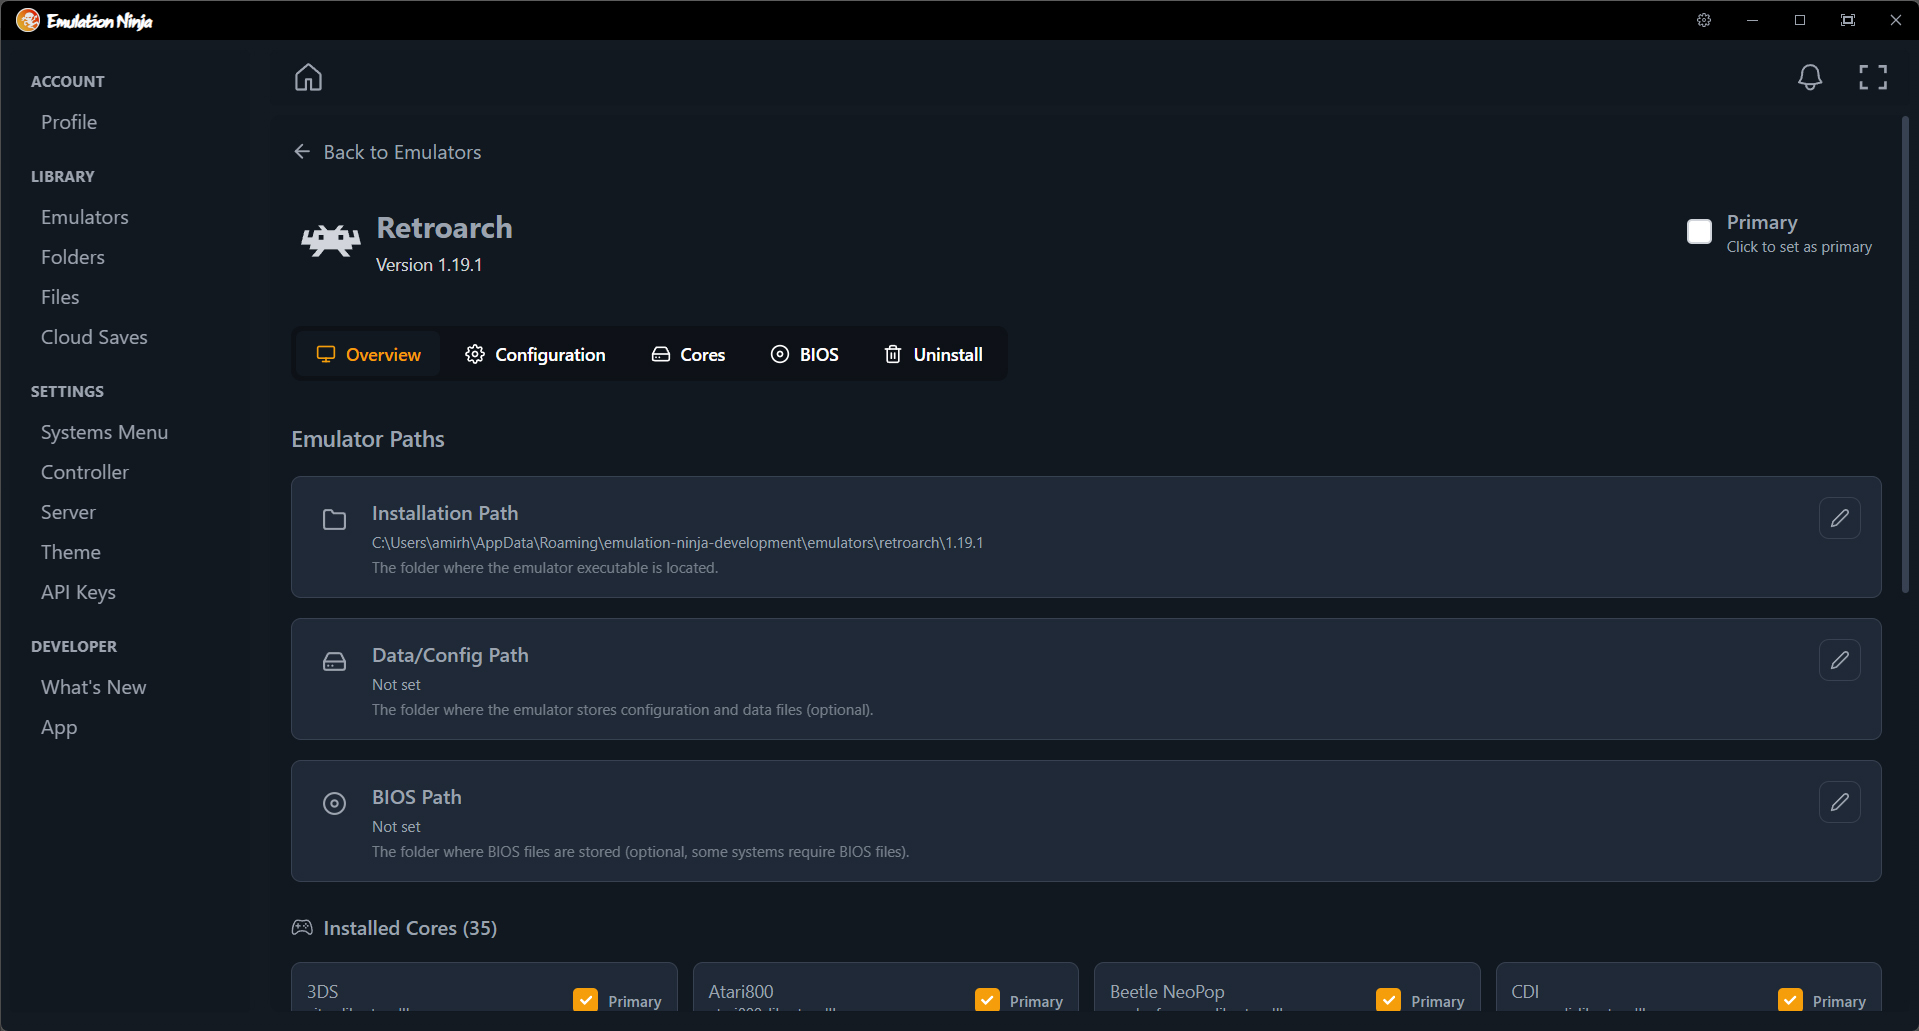Open notifications via the bell icon
Image resolution: width=1919 pixels, height=1031 pixels.
pyautogui.click(x=1809, y=77)
